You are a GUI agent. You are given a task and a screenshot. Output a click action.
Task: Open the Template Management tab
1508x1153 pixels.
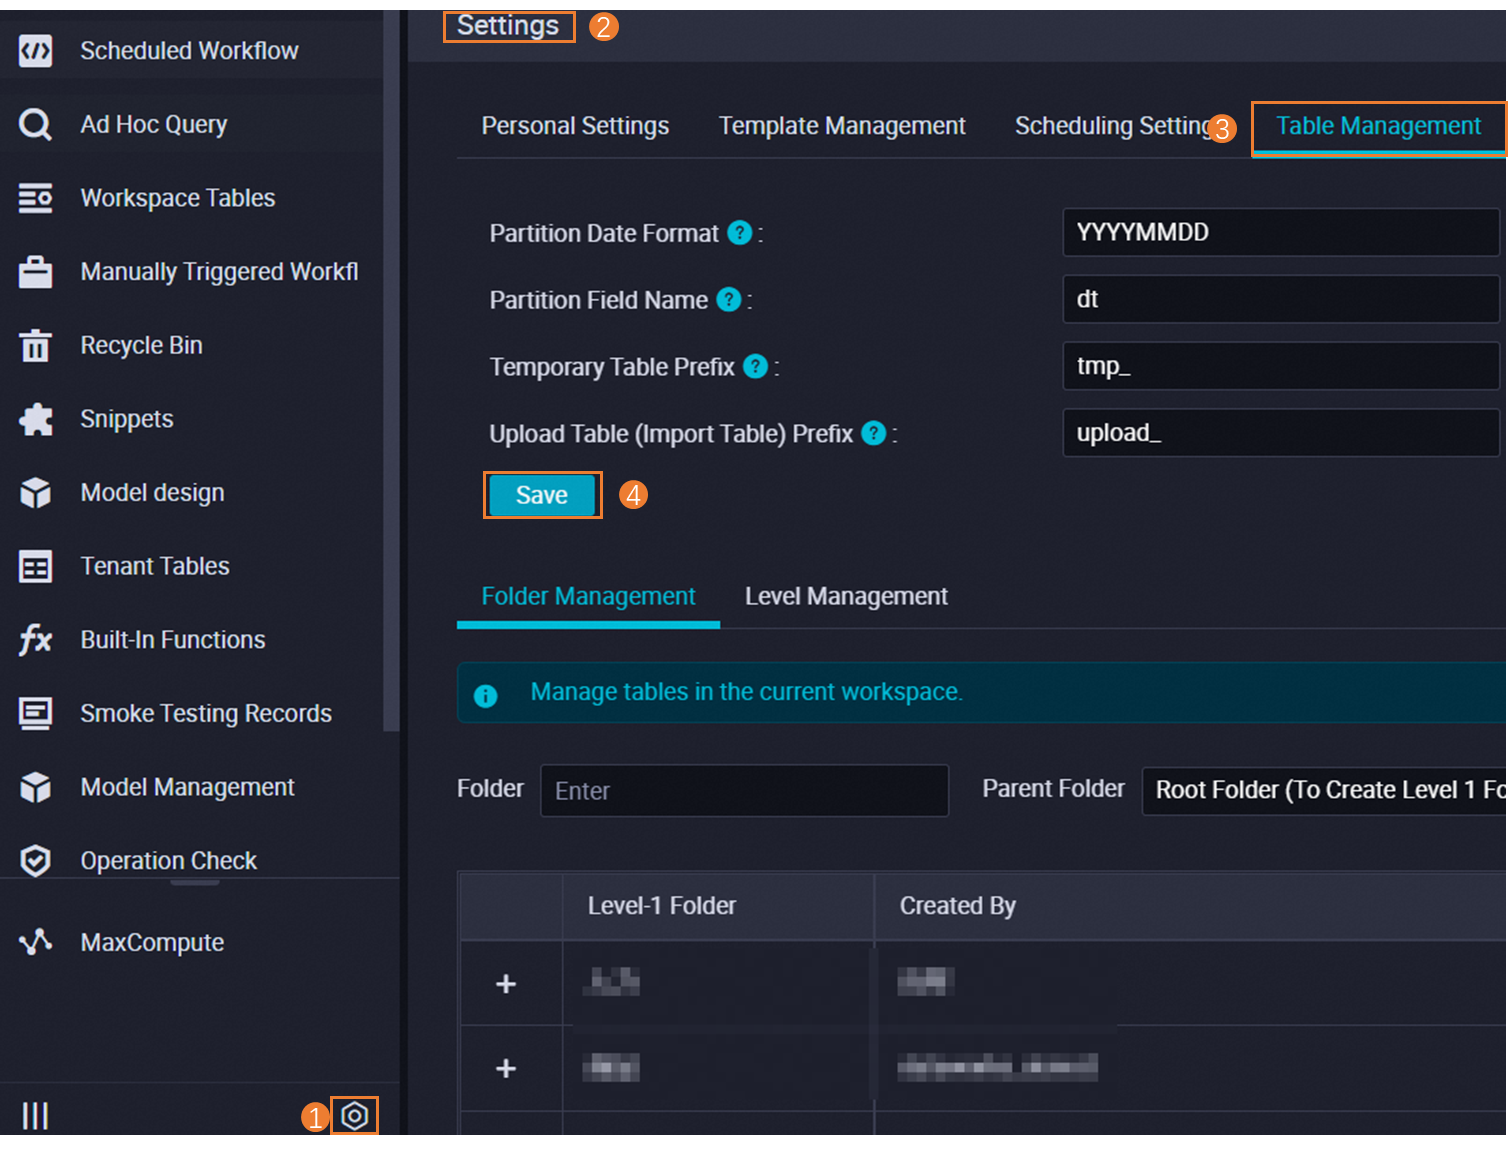(842, 126)
